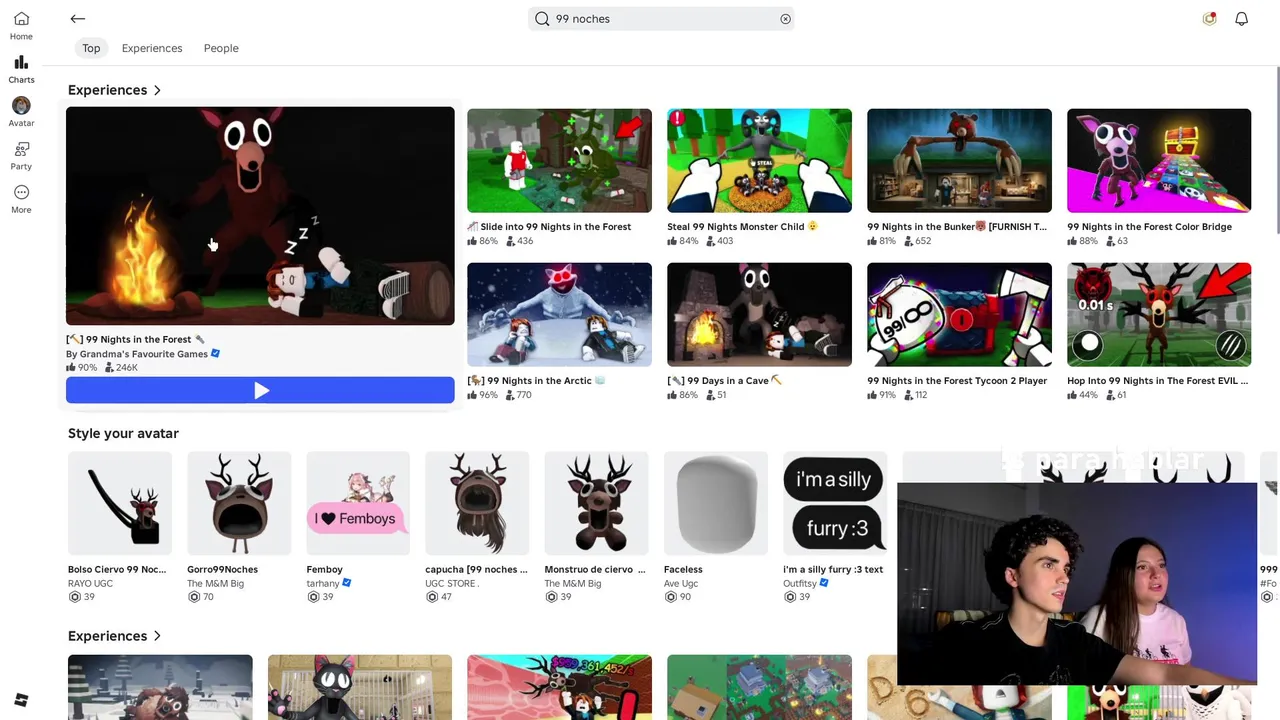The width and height of the screenshot is (1280, 720).
Task: Open the Charts sidebar icon
Action: pos(21,69)
